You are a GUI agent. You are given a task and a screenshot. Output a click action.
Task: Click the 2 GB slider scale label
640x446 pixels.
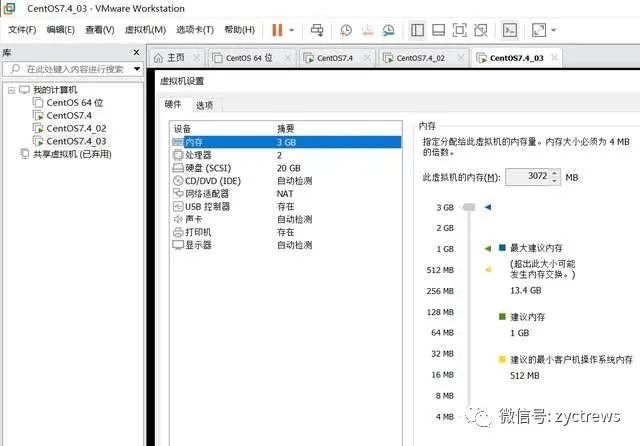click(x=445, y=228)
